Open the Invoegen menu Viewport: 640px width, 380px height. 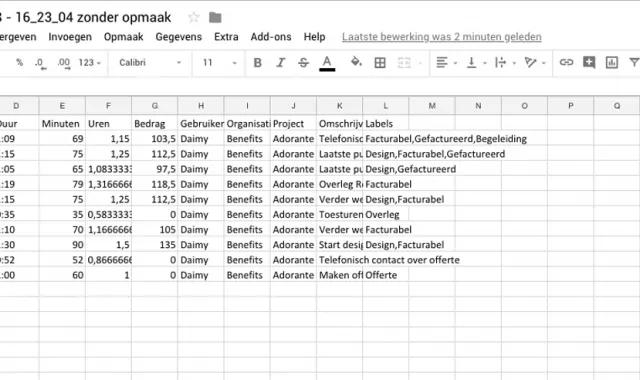(70, 37)
